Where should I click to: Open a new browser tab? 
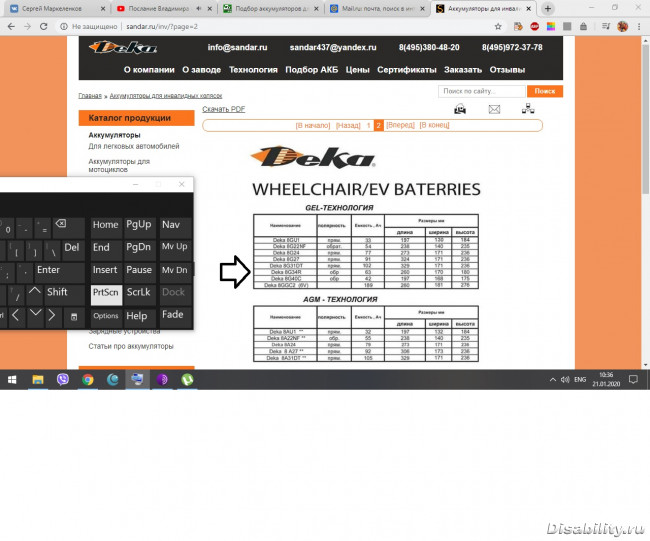click(548, 8)
